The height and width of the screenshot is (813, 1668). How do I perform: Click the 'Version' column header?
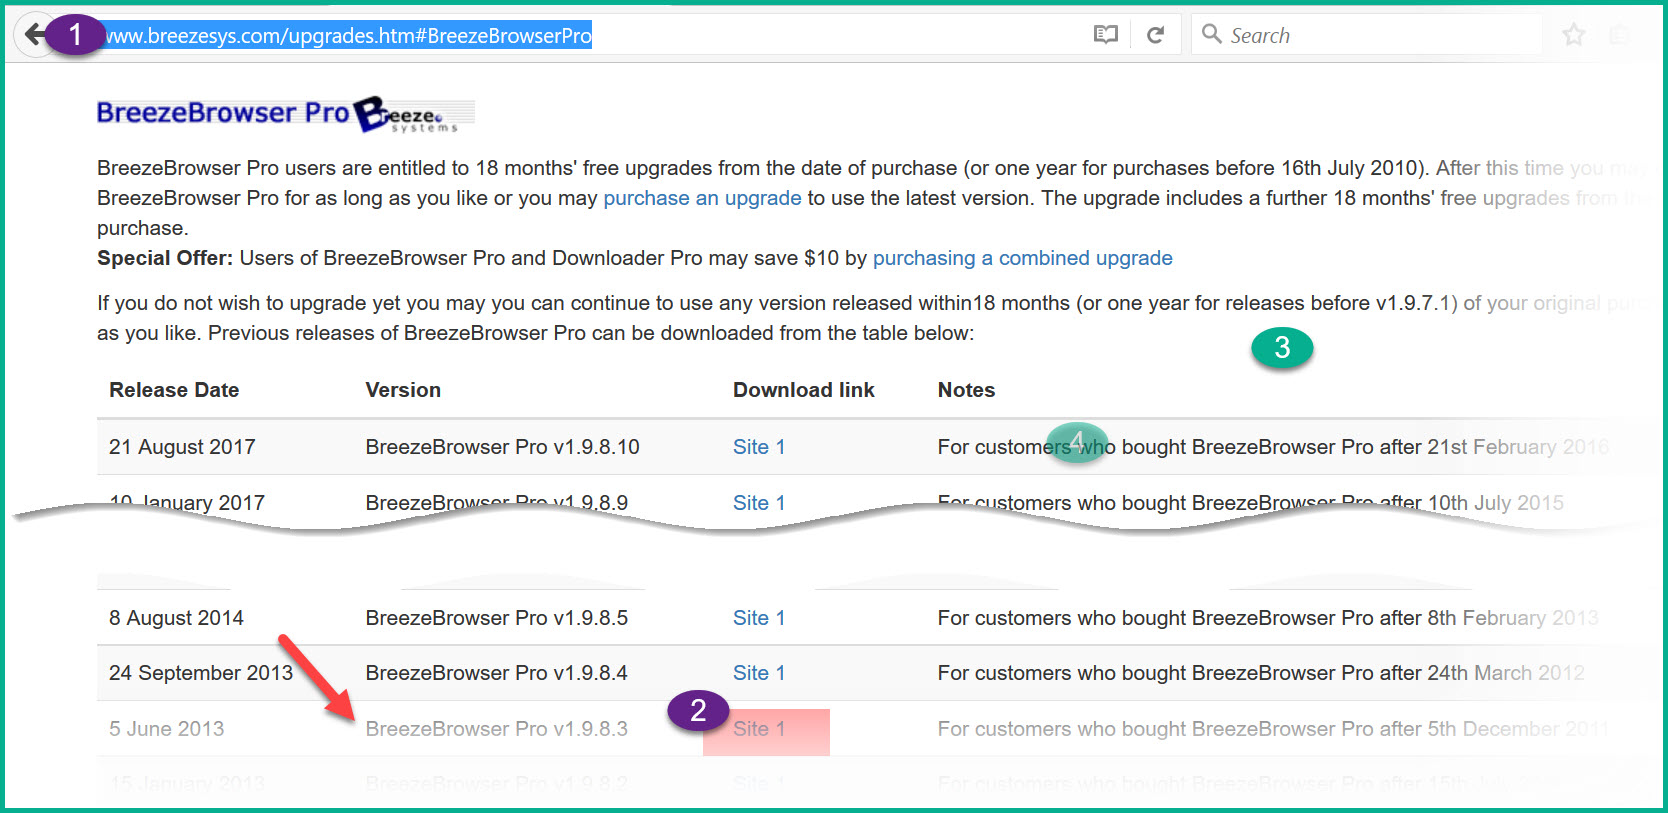click(x=403, y=390)
